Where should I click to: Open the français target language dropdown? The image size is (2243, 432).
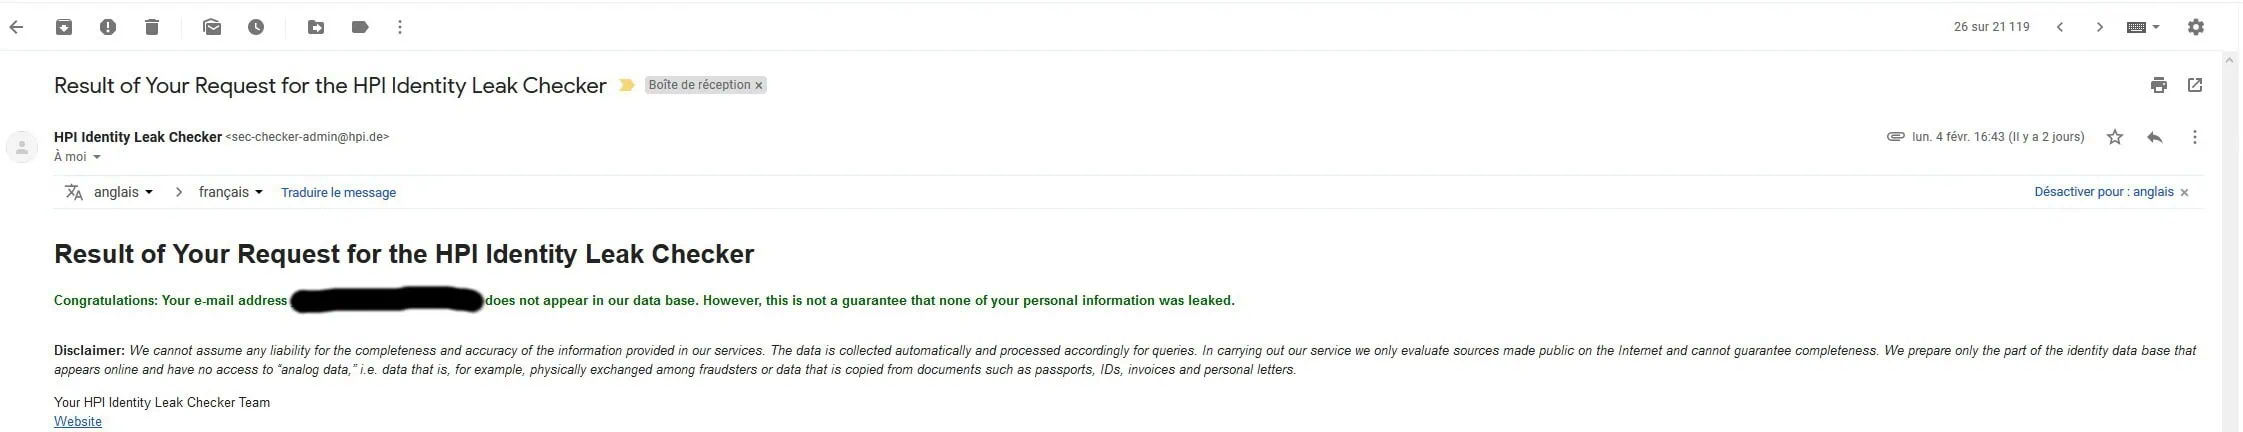[230, 192]
